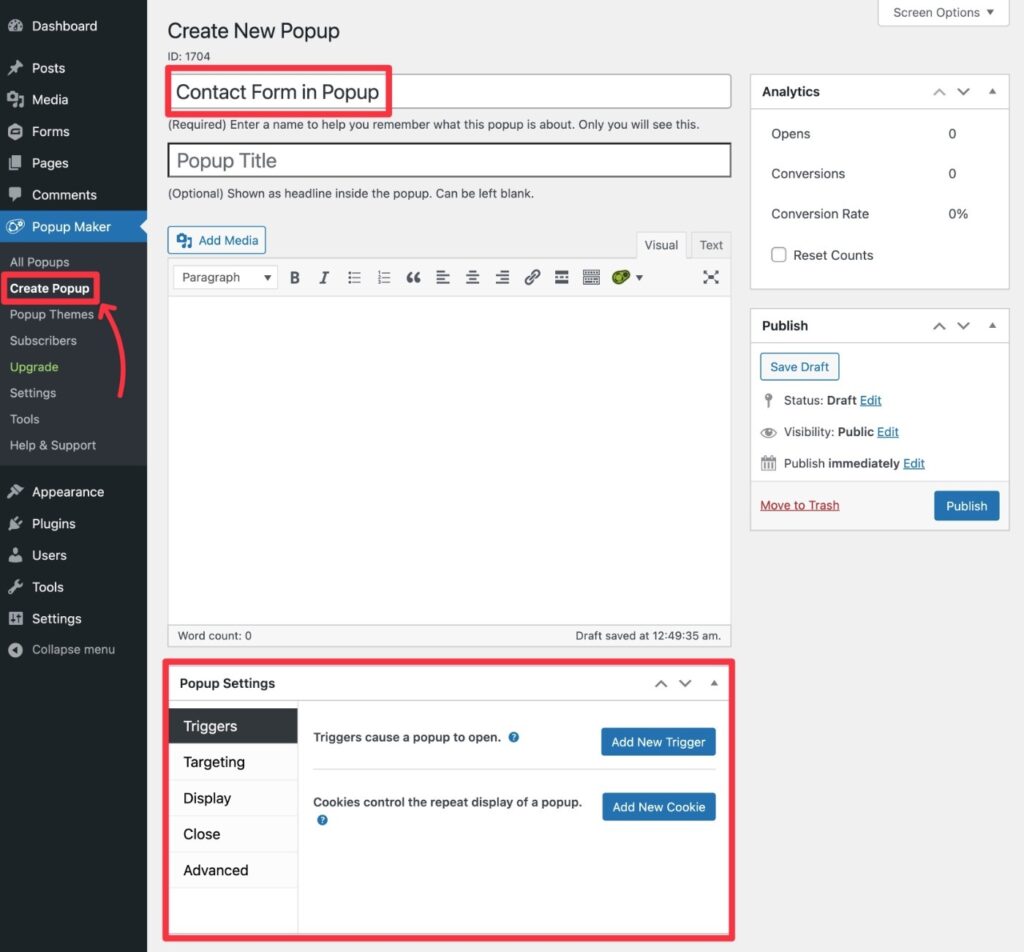
Task: Insert a bulleted list
Action: pos(354,277)
